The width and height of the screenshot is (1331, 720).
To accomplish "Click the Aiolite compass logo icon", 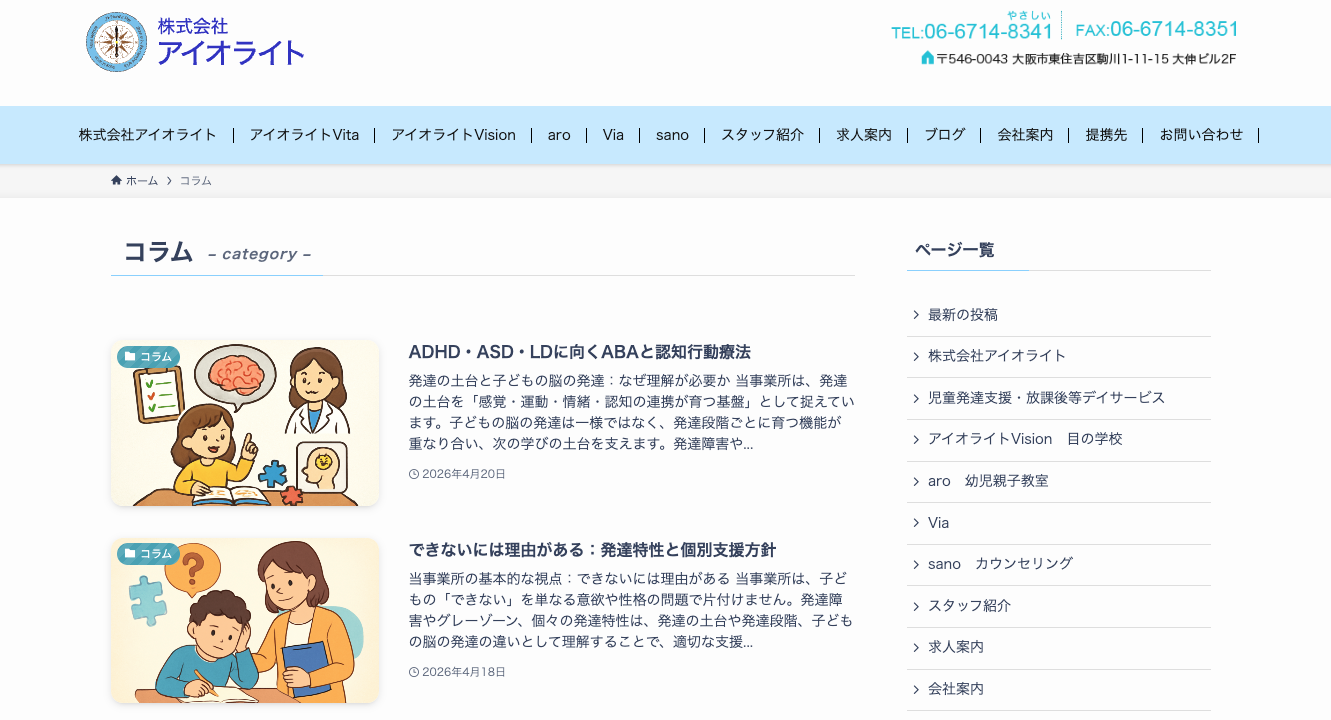I will (117, 42).
